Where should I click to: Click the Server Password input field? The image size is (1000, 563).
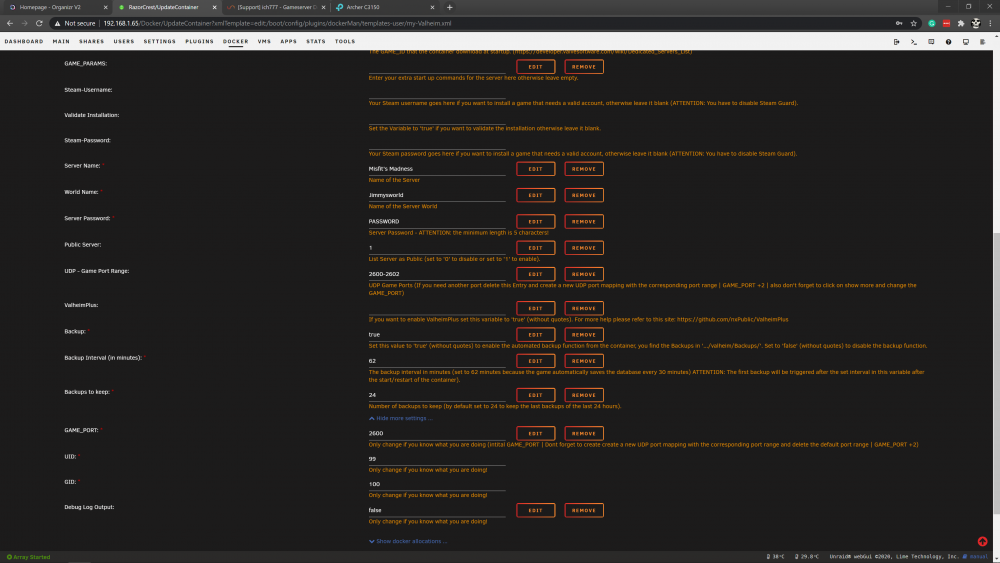tap(437, 221)
